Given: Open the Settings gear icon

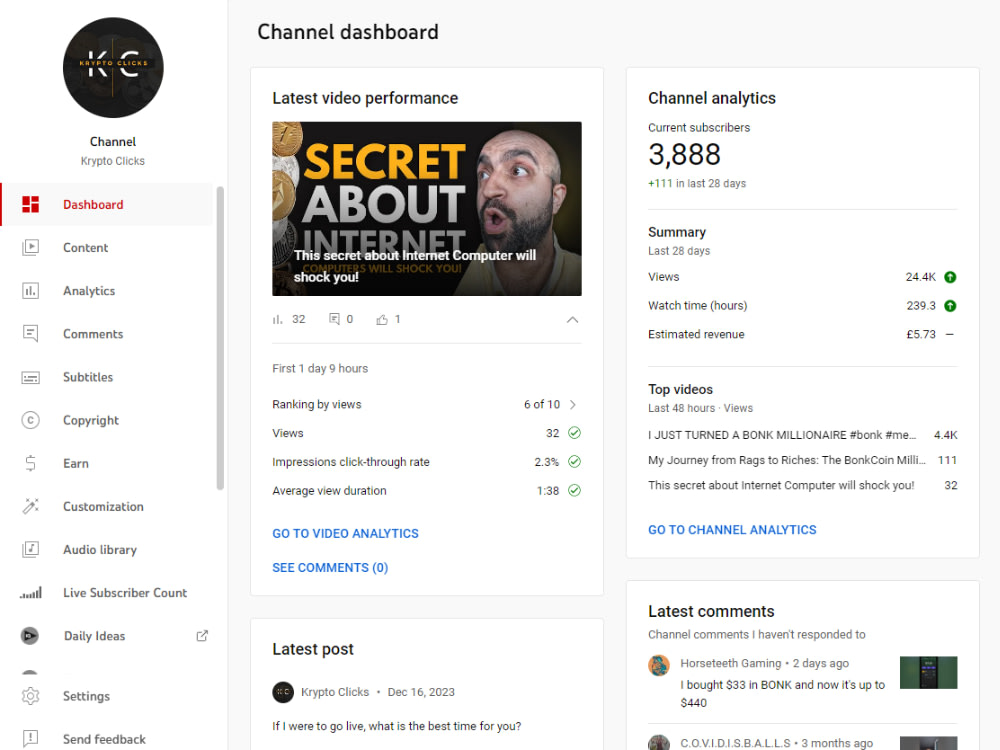Looking at the screenshot, I should click(x=31, y=696).
